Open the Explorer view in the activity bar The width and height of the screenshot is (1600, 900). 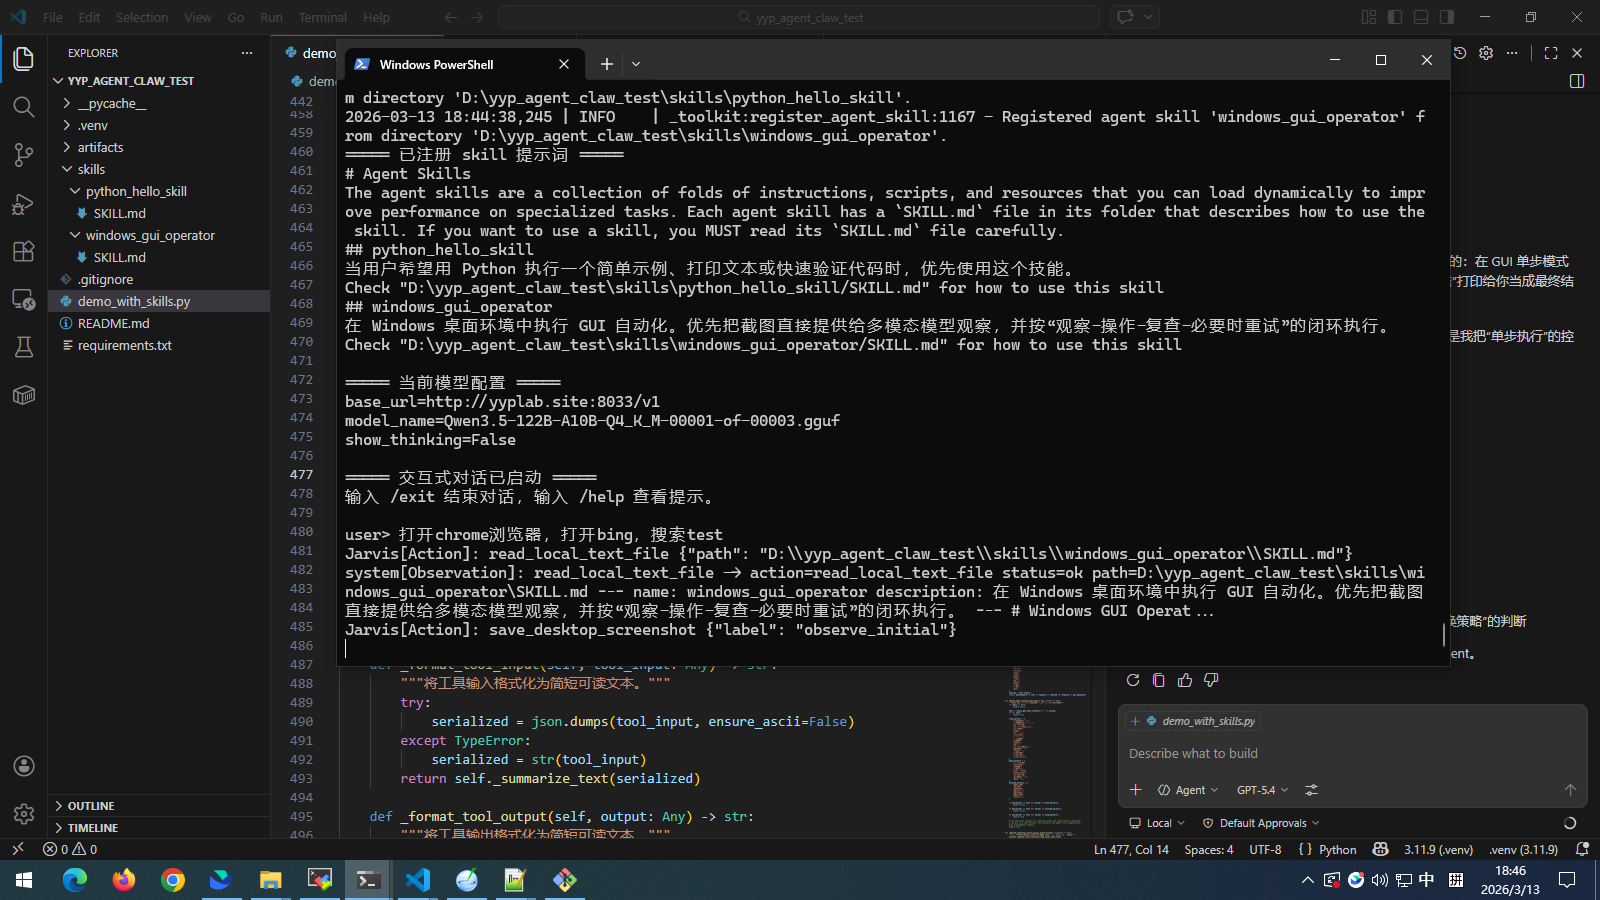(x=24, y=59)
